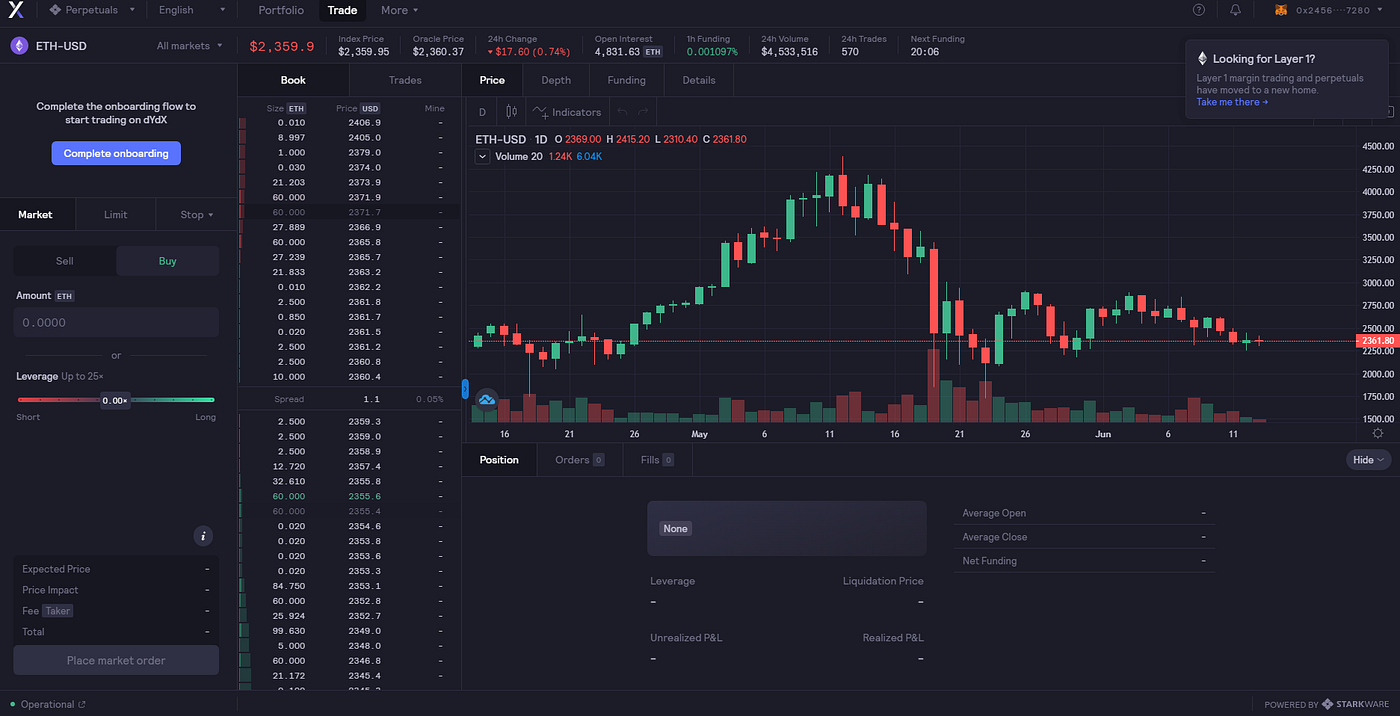This screenshot has height=716, width=1400.
Task: Click the dYdX logo icon
Action: coord(15,10)
